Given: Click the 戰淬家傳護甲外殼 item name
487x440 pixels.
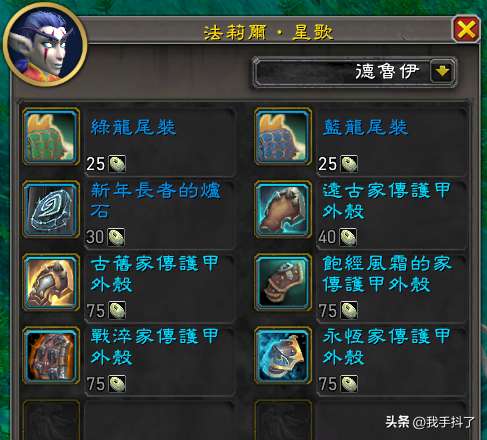Looking at the screenshot, I should (x=155, y=347).
